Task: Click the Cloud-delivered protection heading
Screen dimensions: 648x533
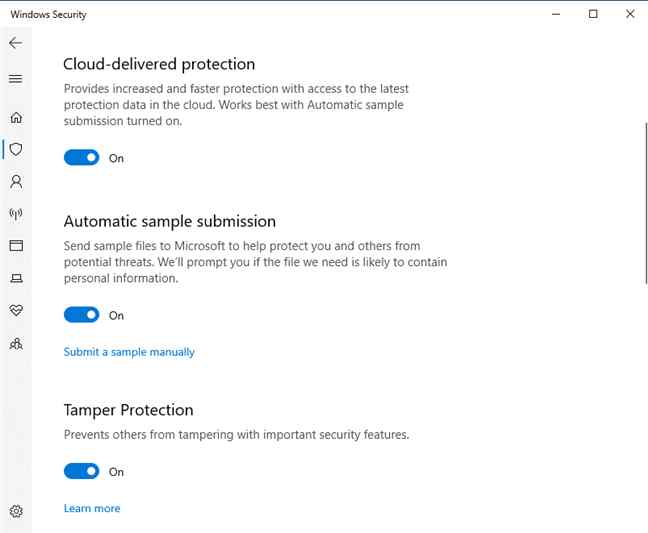Action: pyautogui.click(x=159, y=64)
